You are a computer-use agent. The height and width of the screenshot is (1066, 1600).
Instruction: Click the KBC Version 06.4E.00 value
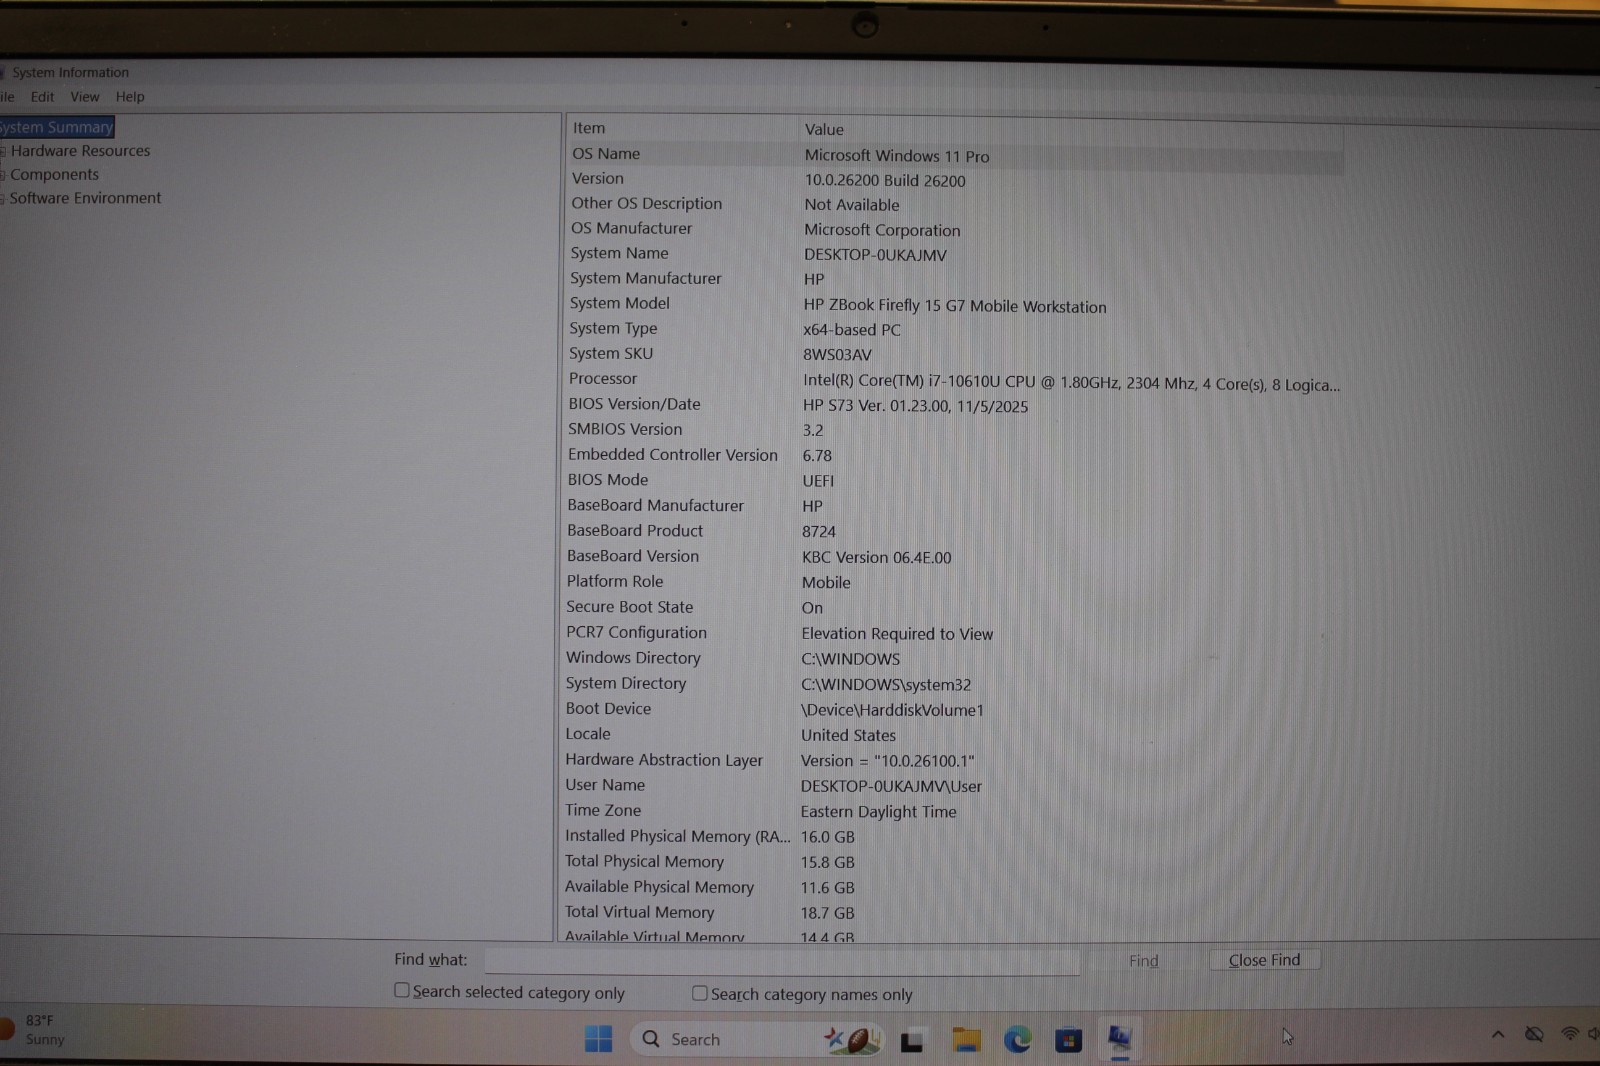pyautogui.click(x=876, y=558)
